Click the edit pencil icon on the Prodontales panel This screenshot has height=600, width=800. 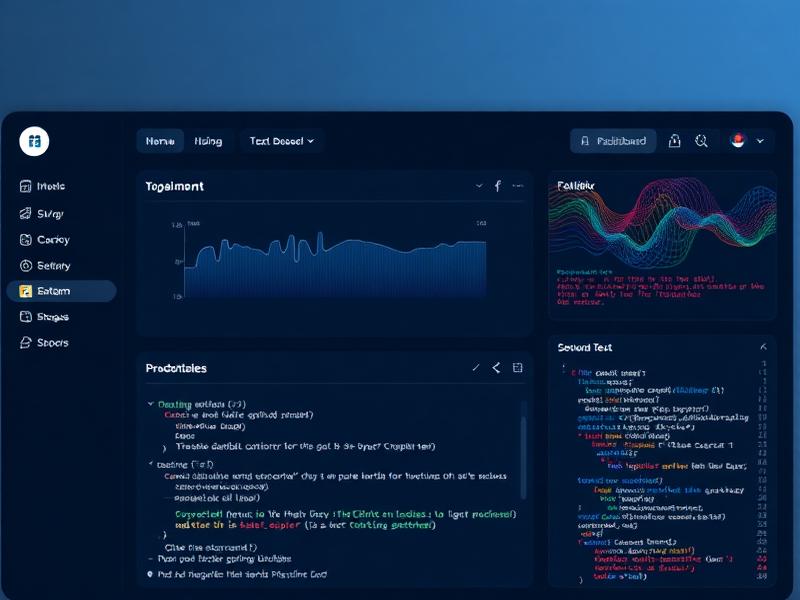click(x=477, y=367)
